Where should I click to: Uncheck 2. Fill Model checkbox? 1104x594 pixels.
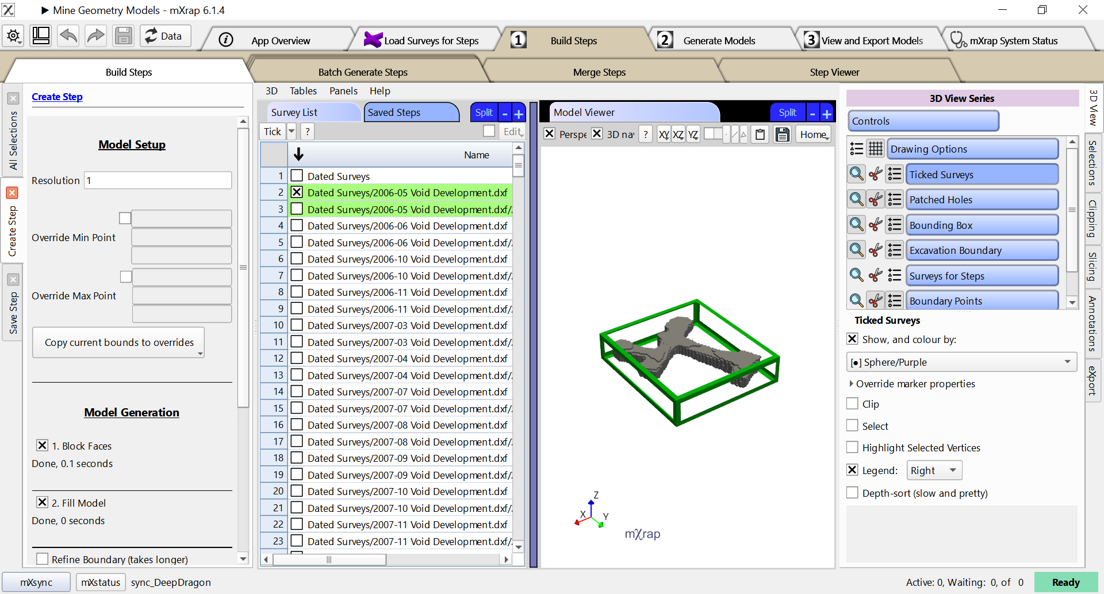point(42,503)
